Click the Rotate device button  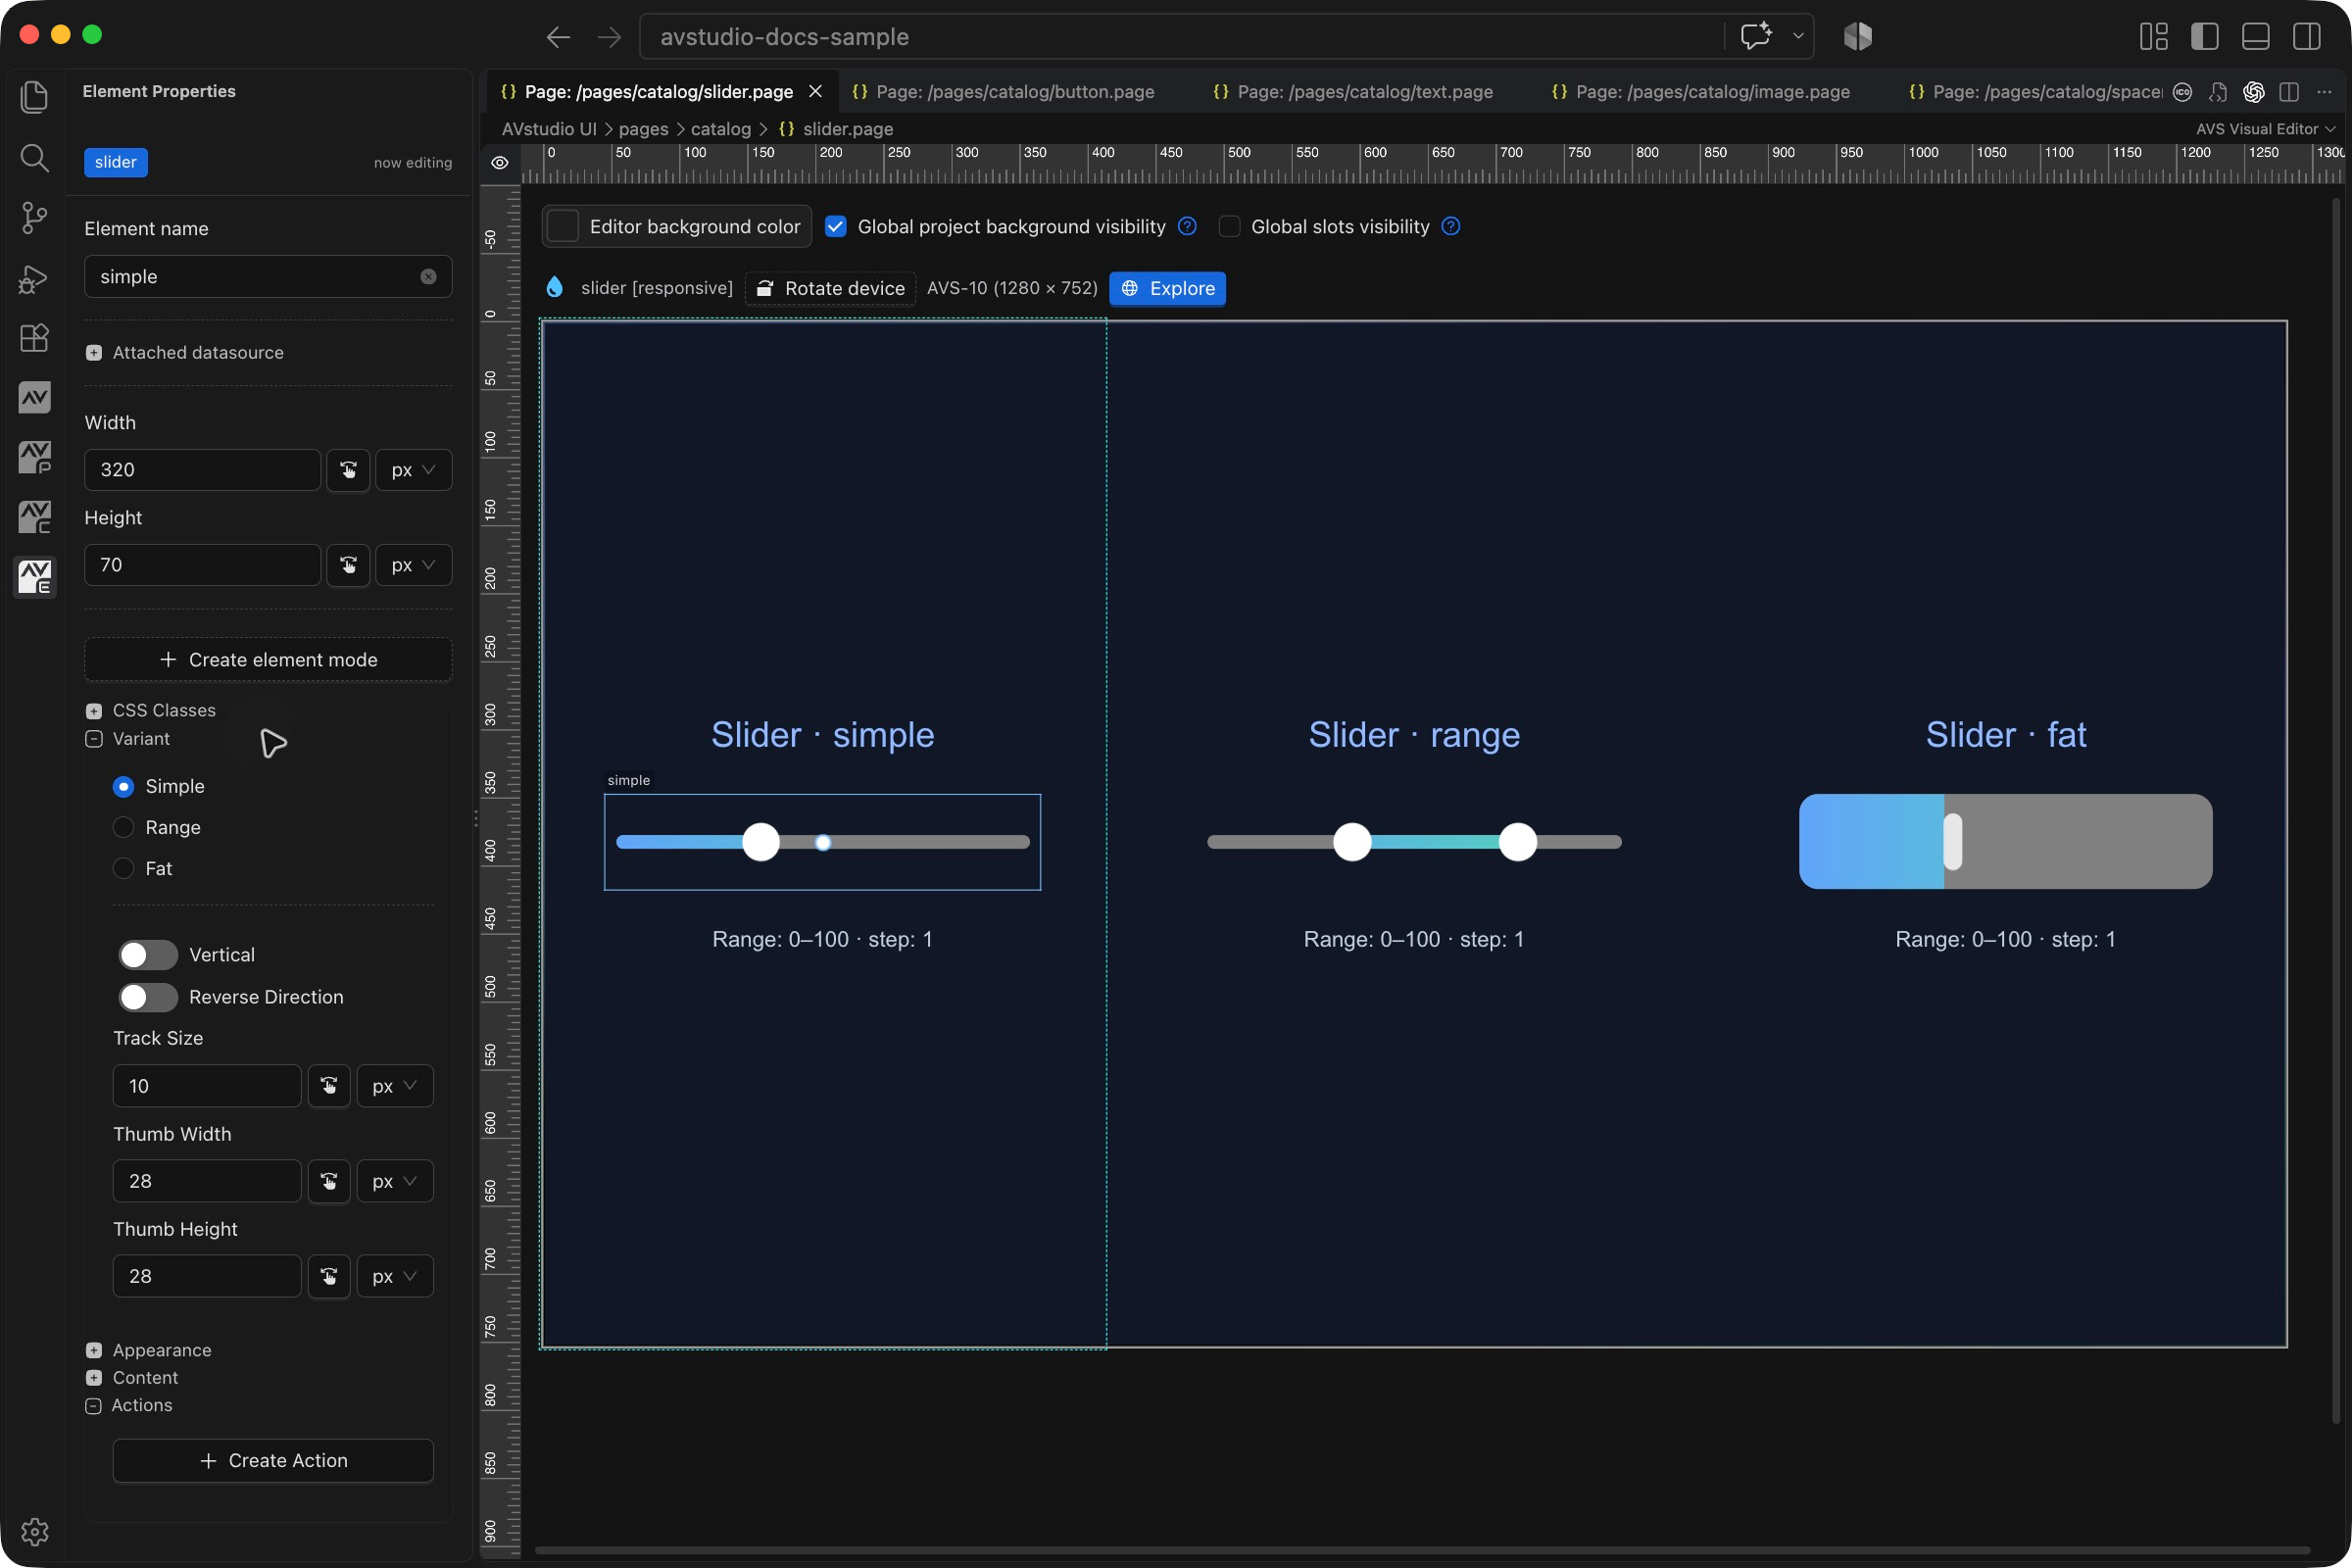(830, 289)
